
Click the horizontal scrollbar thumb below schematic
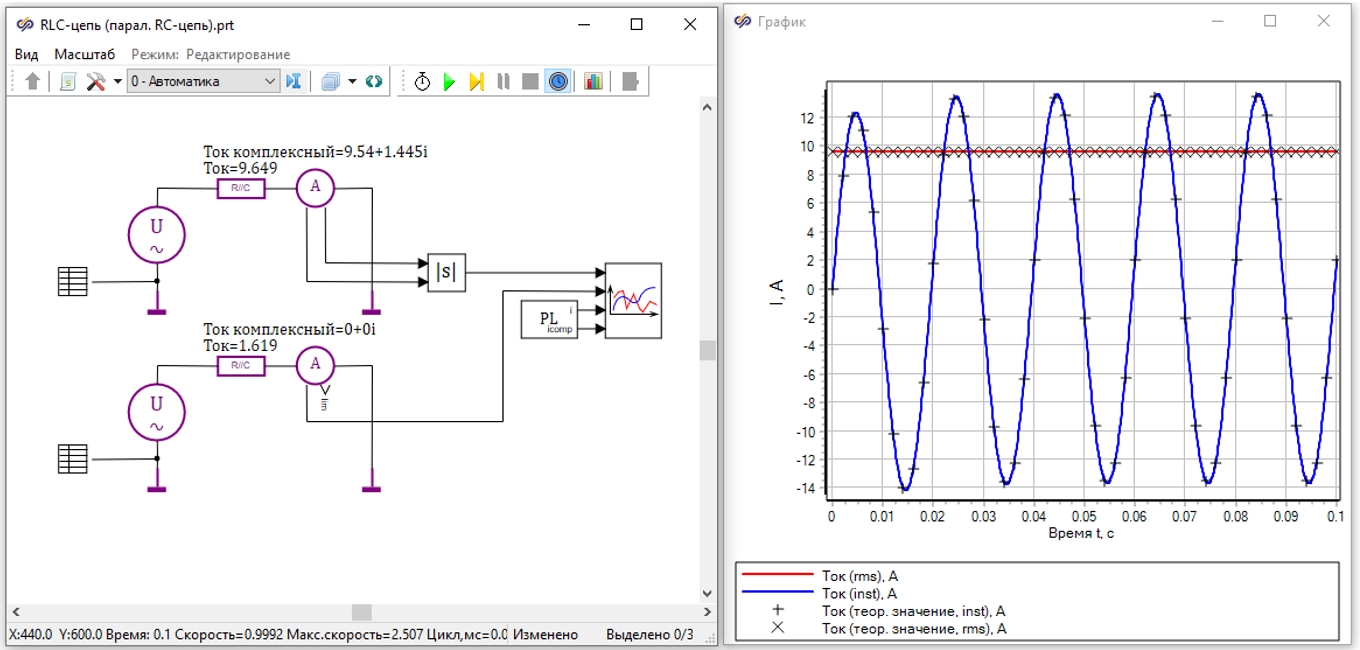[x=362, y=612]
